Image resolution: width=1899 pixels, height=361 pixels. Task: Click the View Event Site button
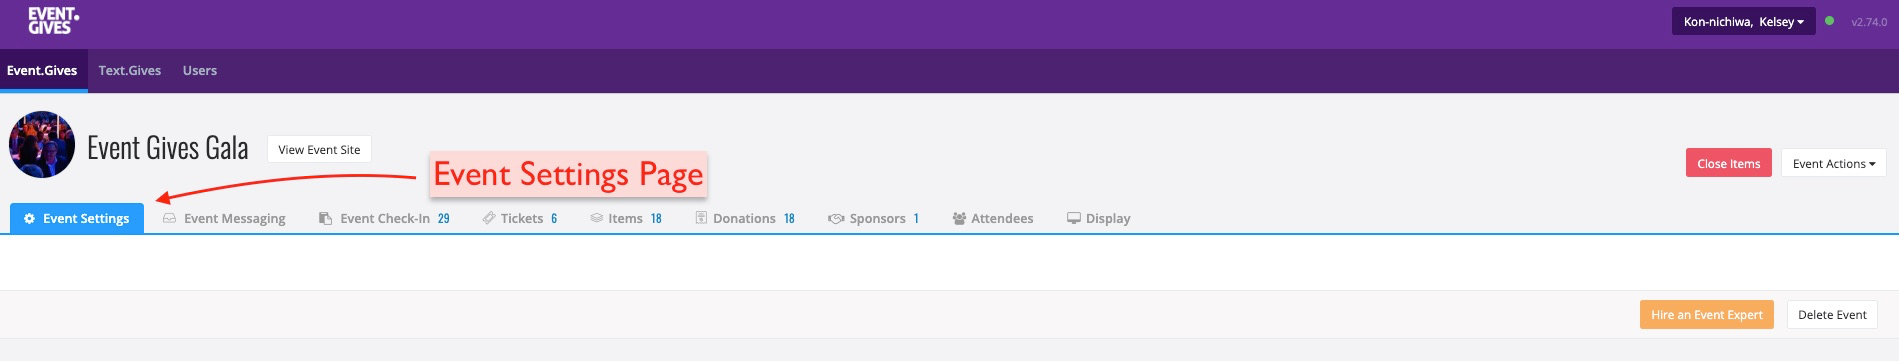[319, 149]
